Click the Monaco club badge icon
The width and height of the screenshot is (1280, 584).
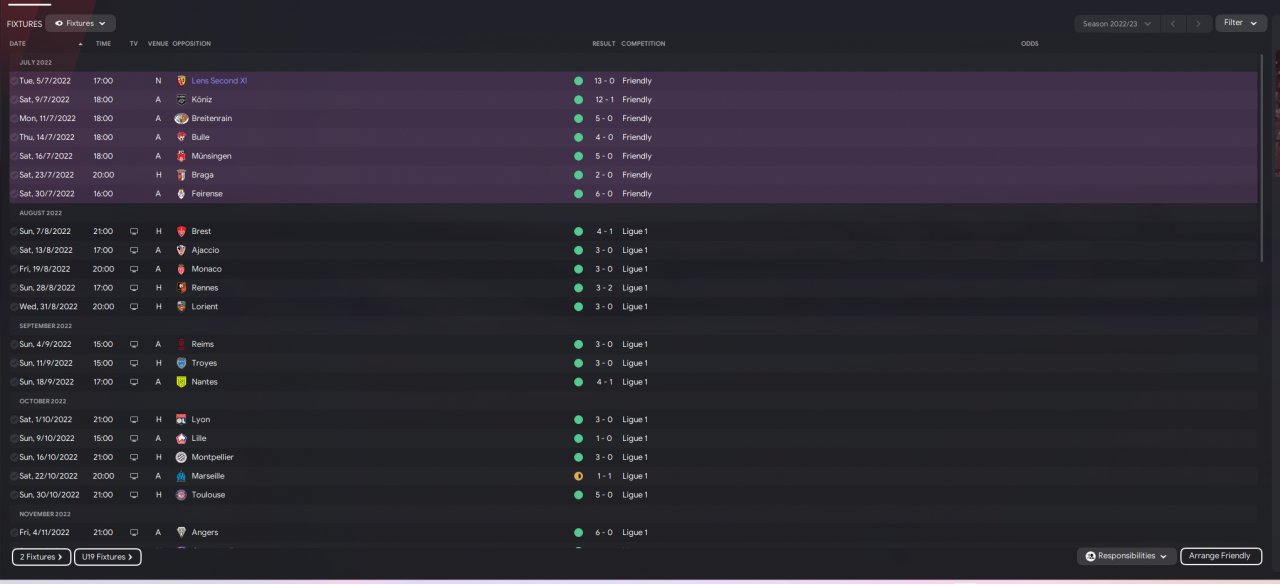coord(181,269)
